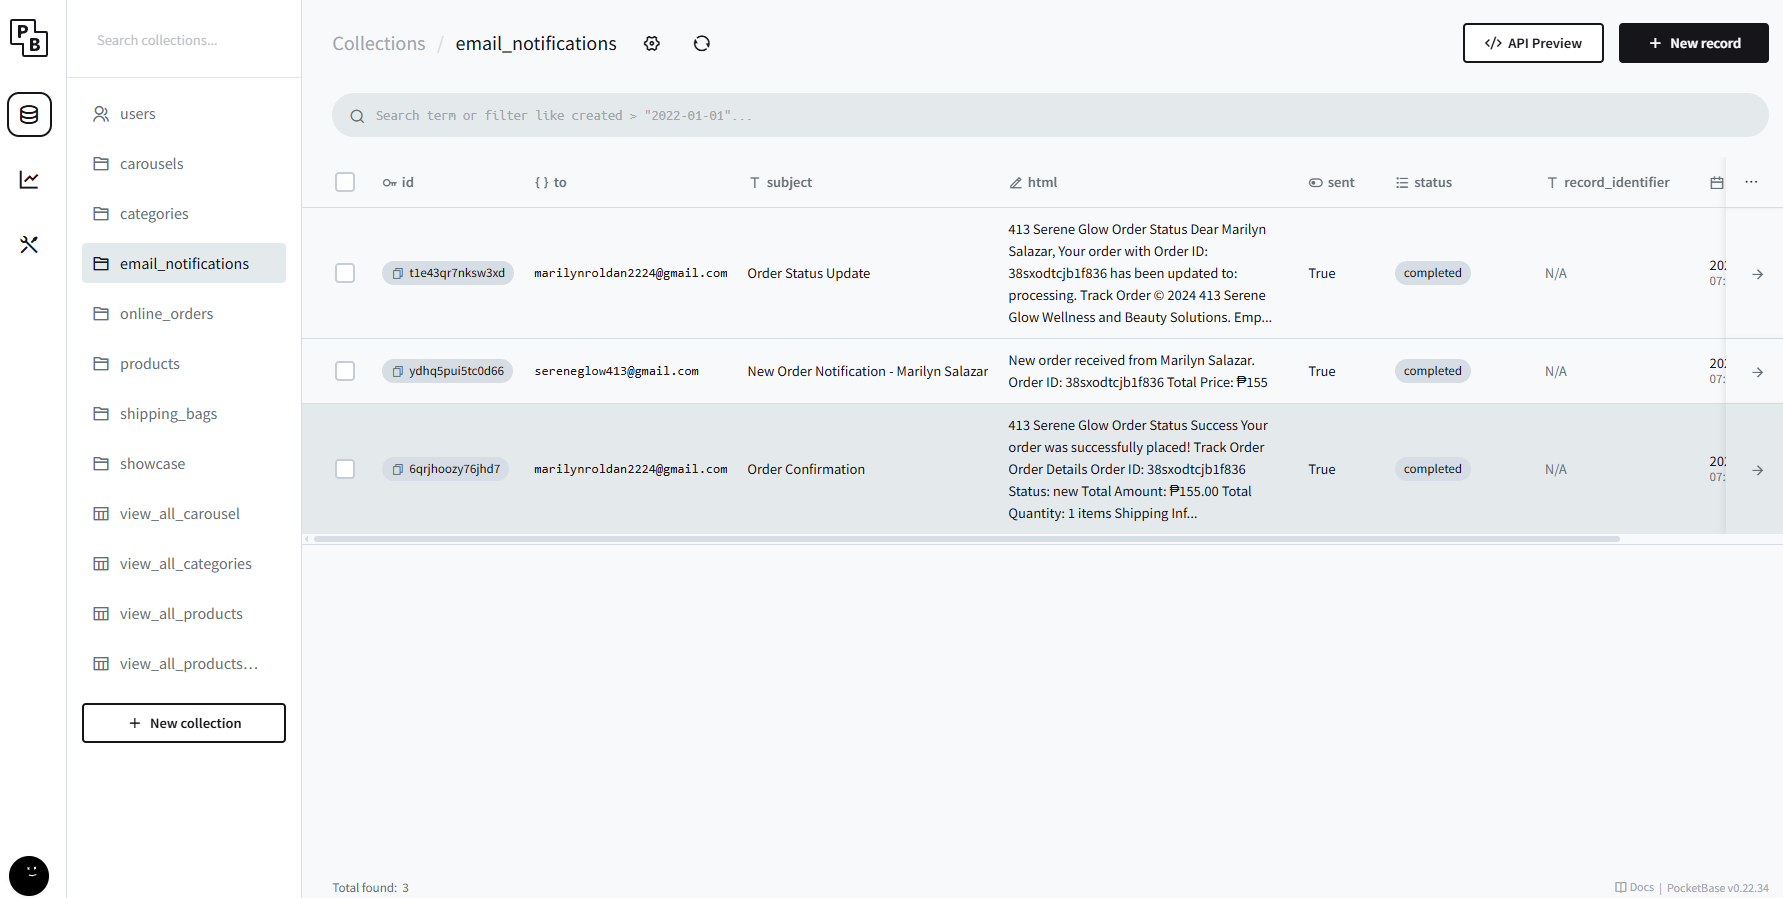Open the Order Confirmation record arrow
This screenshot has width=1783, height=898.
(x=1757, y=470)
